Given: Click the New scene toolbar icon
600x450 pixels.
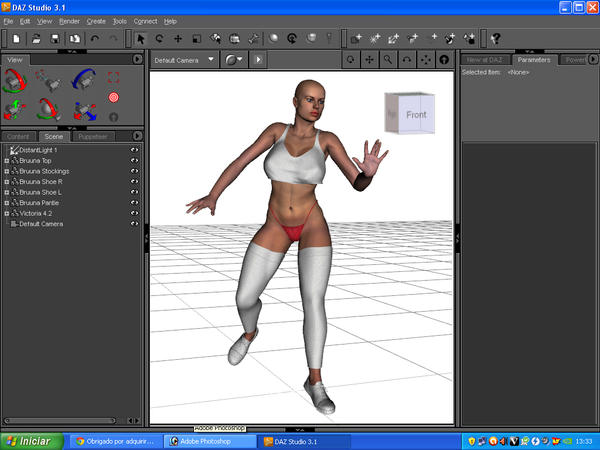Looking at the screenshot, I should coord(16,39).
